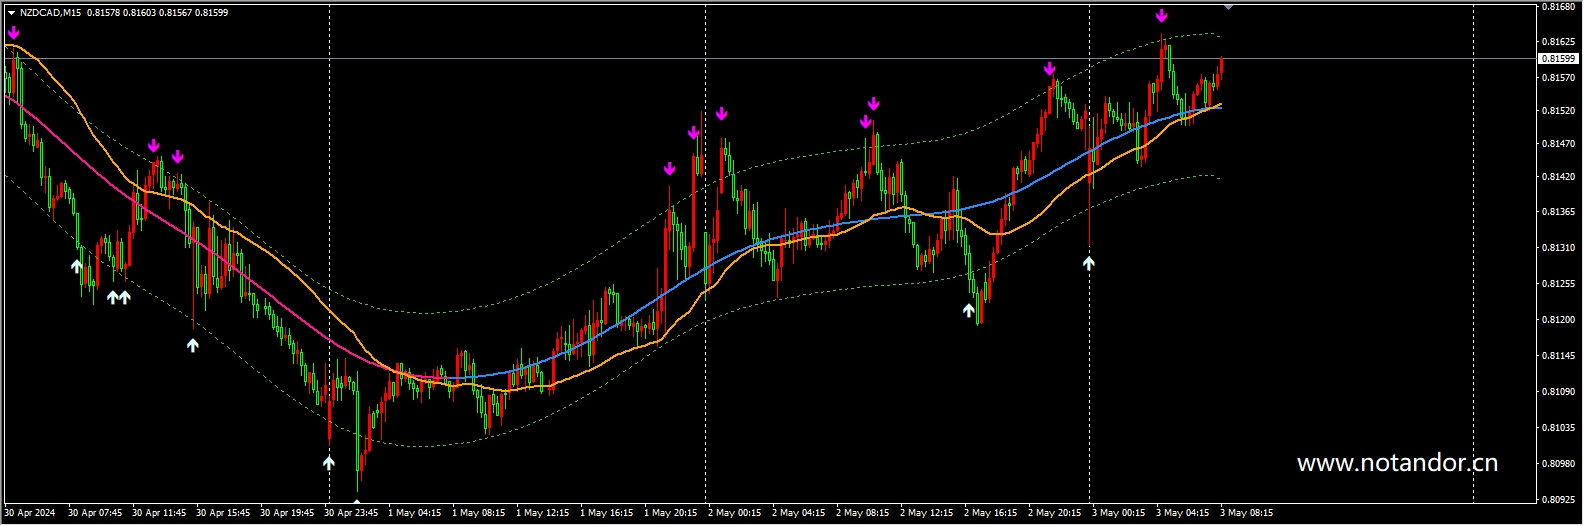Click the 0.81420 price scale label
1584x526 pixels.
pos(1559,177)
